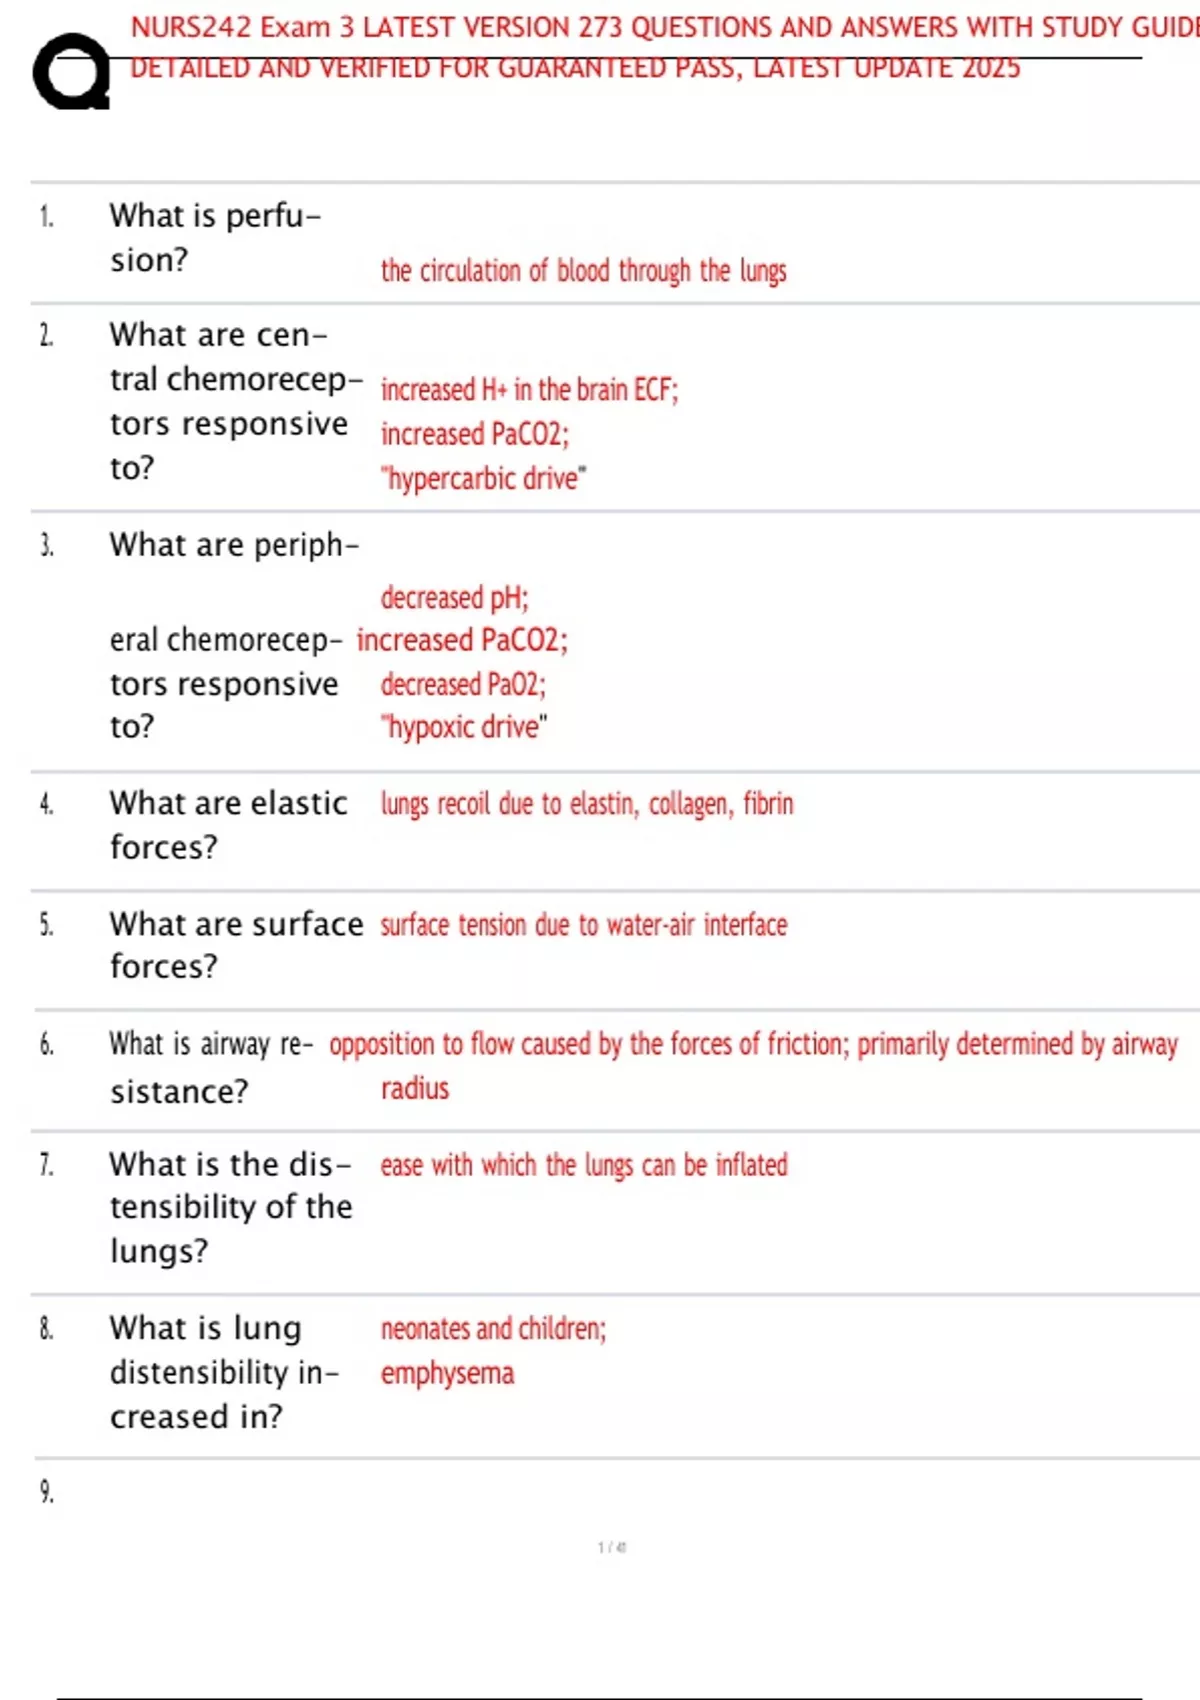Select the central chemoreceptors question text
1200x1700 pixels.
[236, 401]
